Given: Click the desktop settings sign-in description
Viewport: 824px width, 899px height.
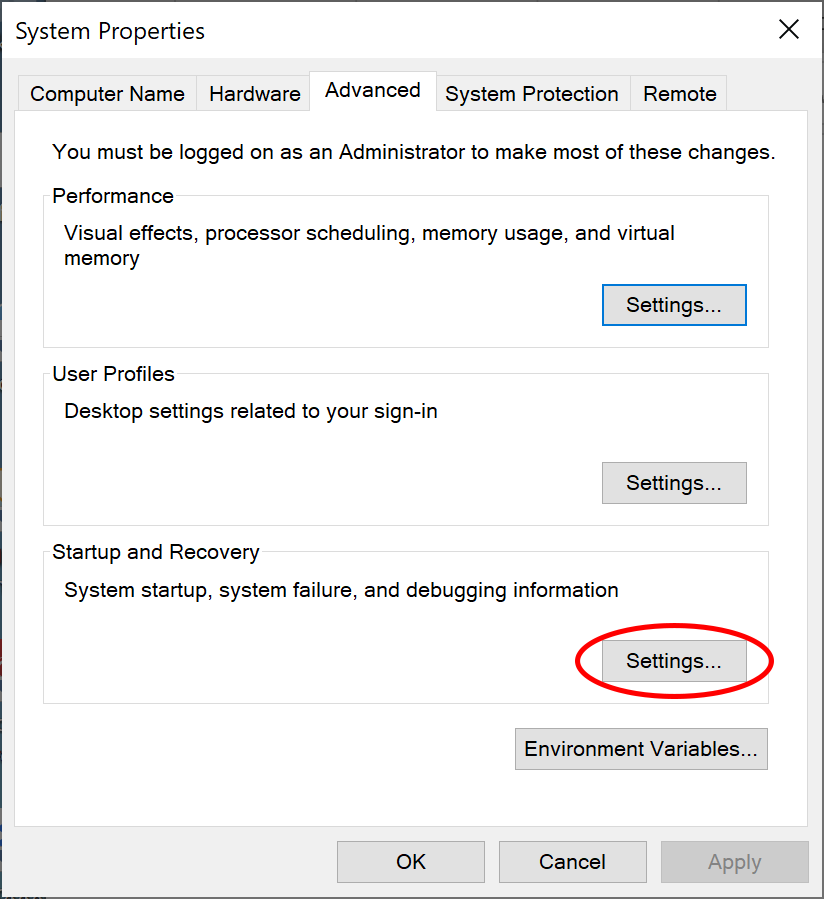Looking at the screenshot, I should (250, 411).
